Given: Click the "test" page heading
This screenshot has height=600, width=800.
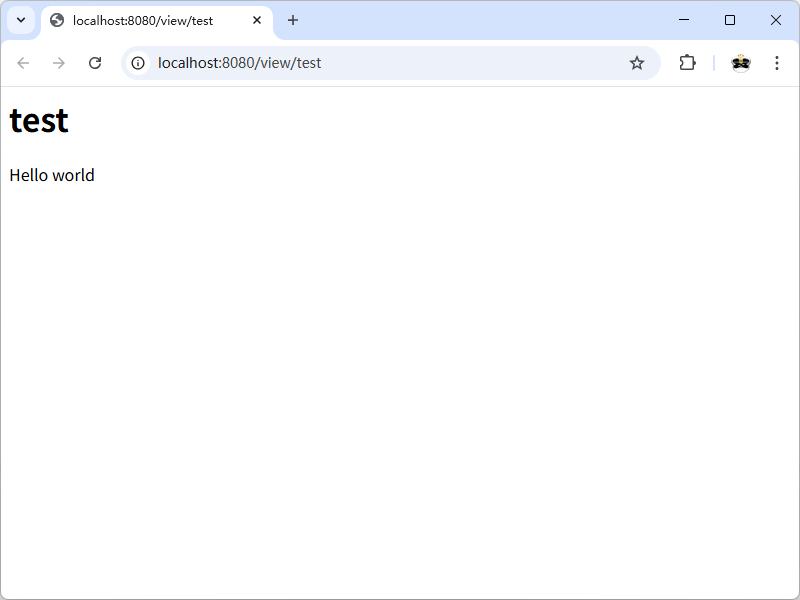Looking at the screenshot, I should click(x=39, y=121).
